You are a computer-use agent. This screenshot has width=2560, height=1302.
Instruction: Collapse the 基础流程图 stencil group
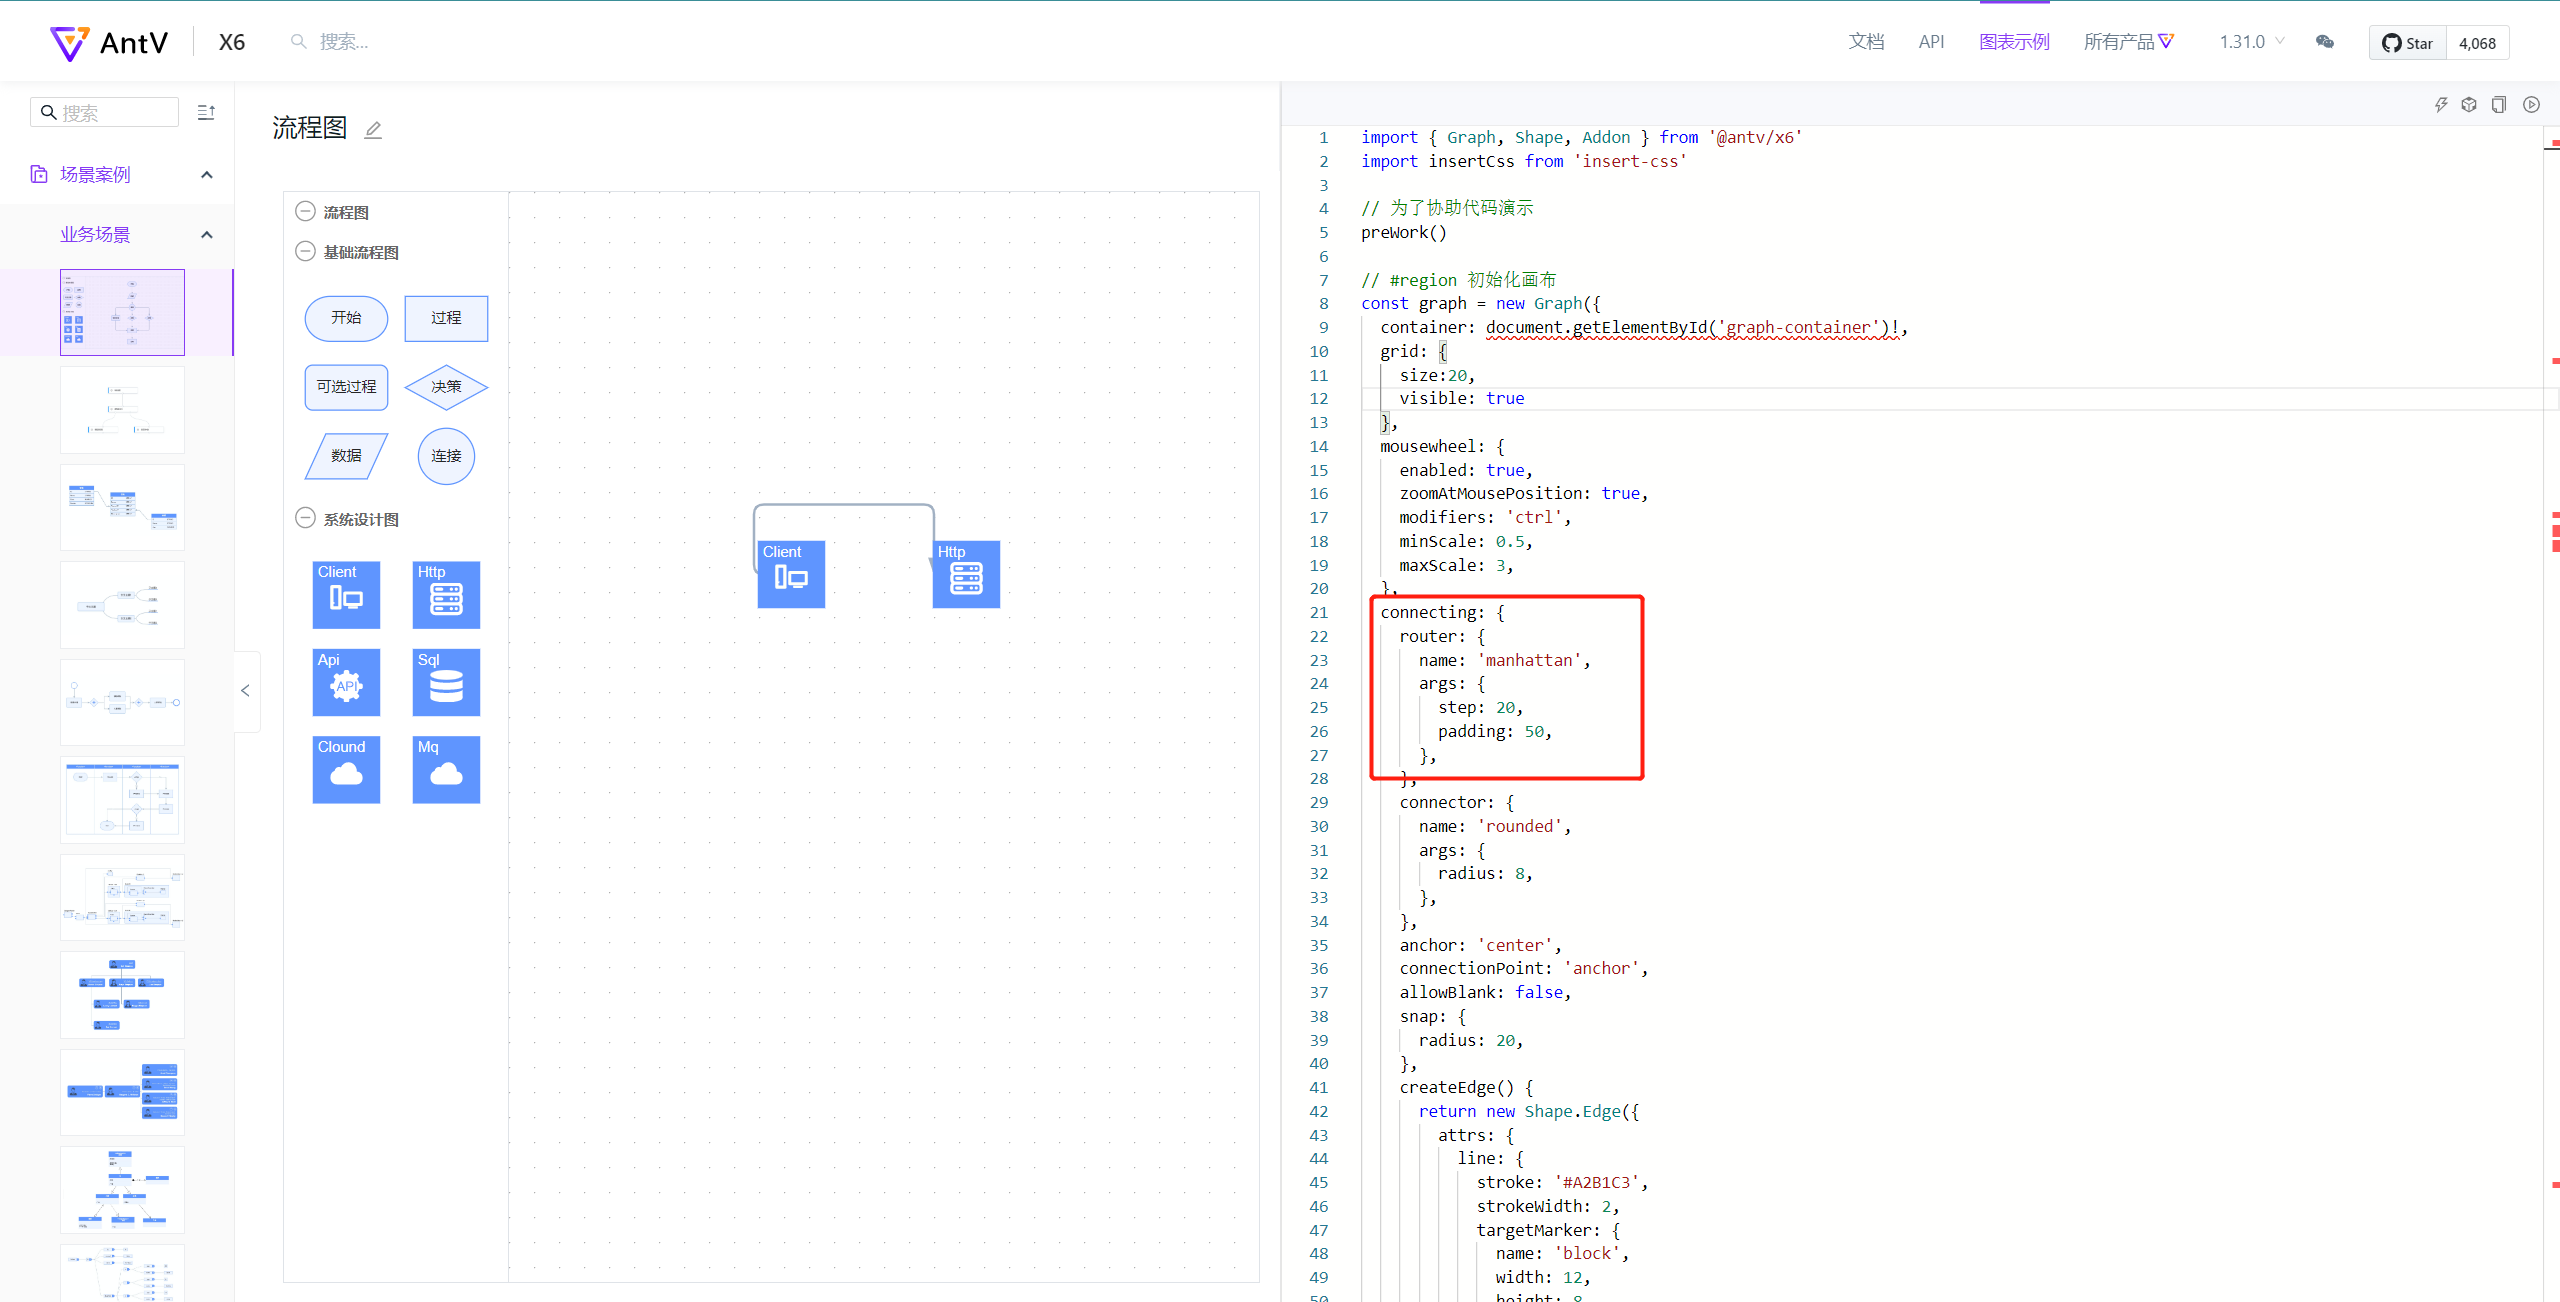(x=305, y=251)
